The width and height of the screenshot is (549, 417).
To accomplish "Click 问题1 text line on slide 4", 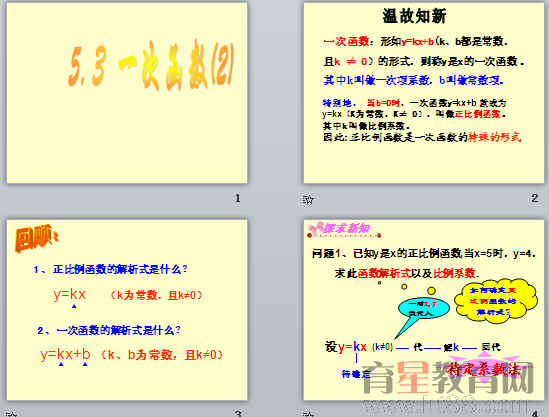I will [x=424, y=253].
